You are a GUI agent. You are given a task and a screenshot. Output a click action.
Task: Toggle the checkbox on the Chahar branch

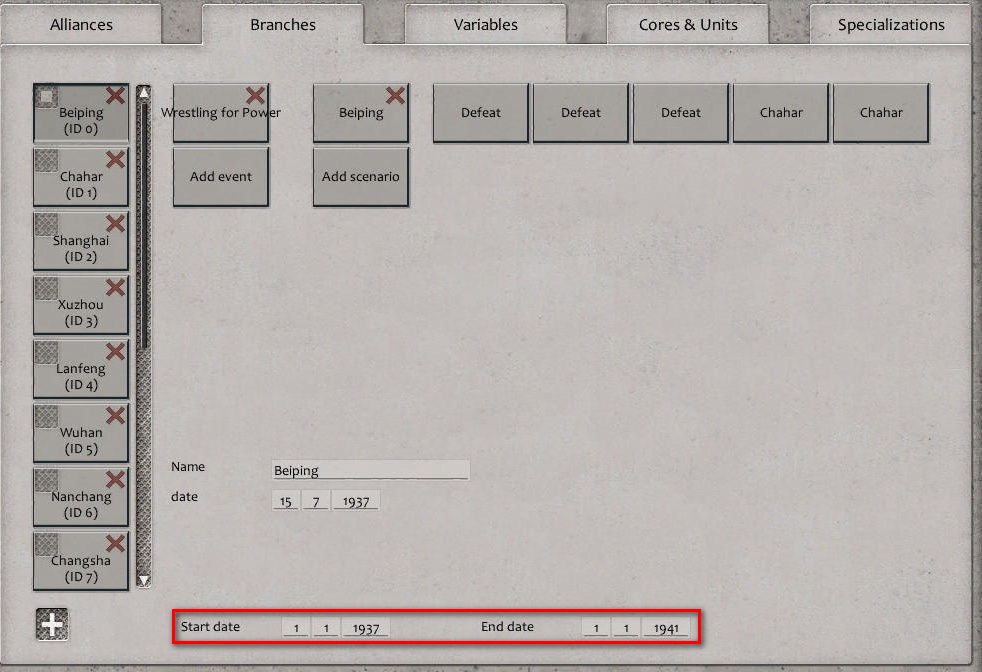coord(45,159)
